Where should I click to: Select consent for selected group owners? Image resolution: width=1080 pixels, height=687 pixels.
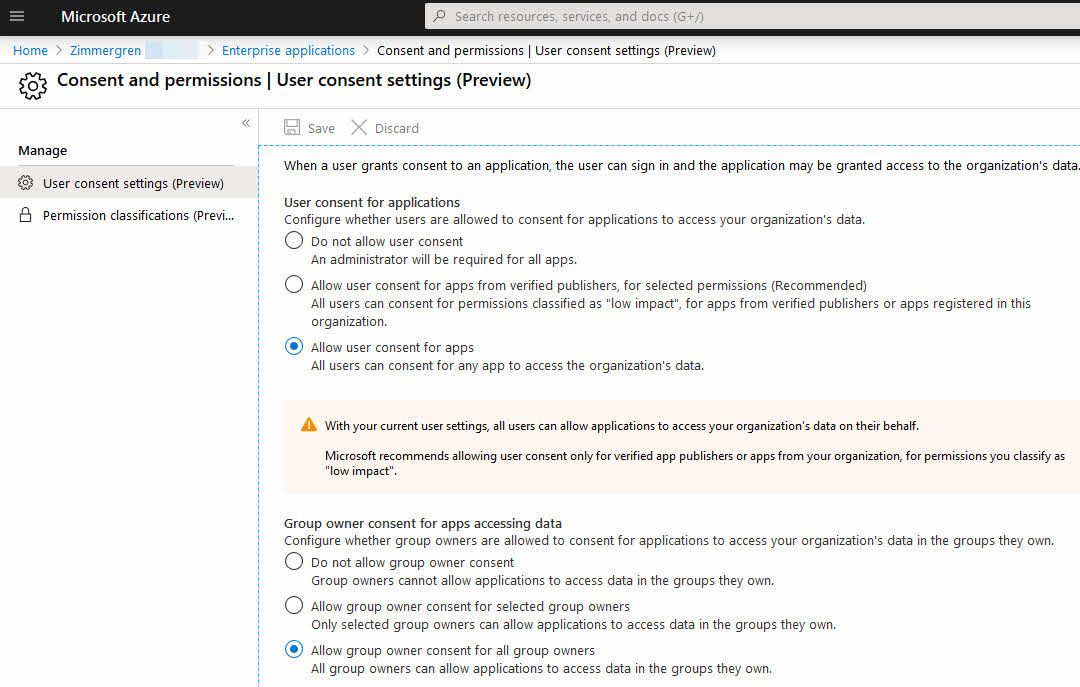[294, 606]
